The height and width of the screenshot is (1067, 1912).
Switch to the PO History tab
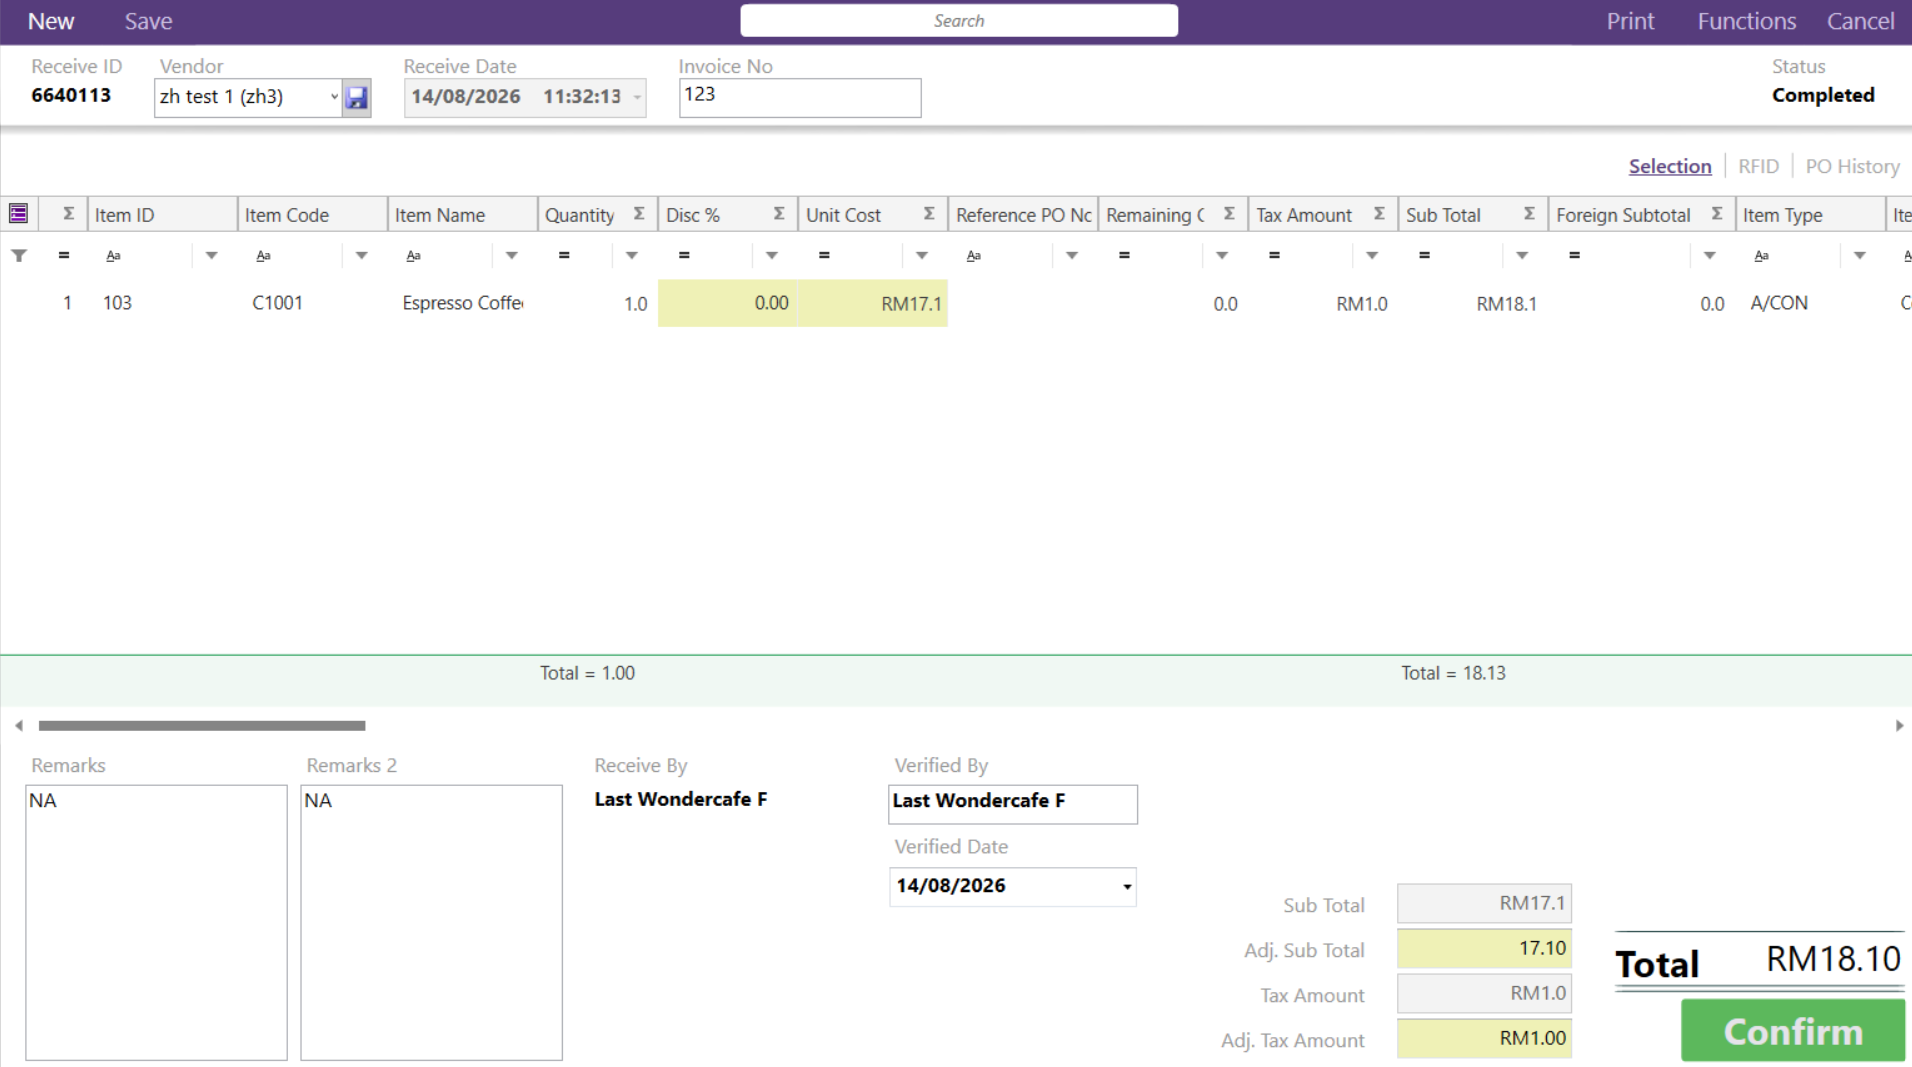[1852, 166]
